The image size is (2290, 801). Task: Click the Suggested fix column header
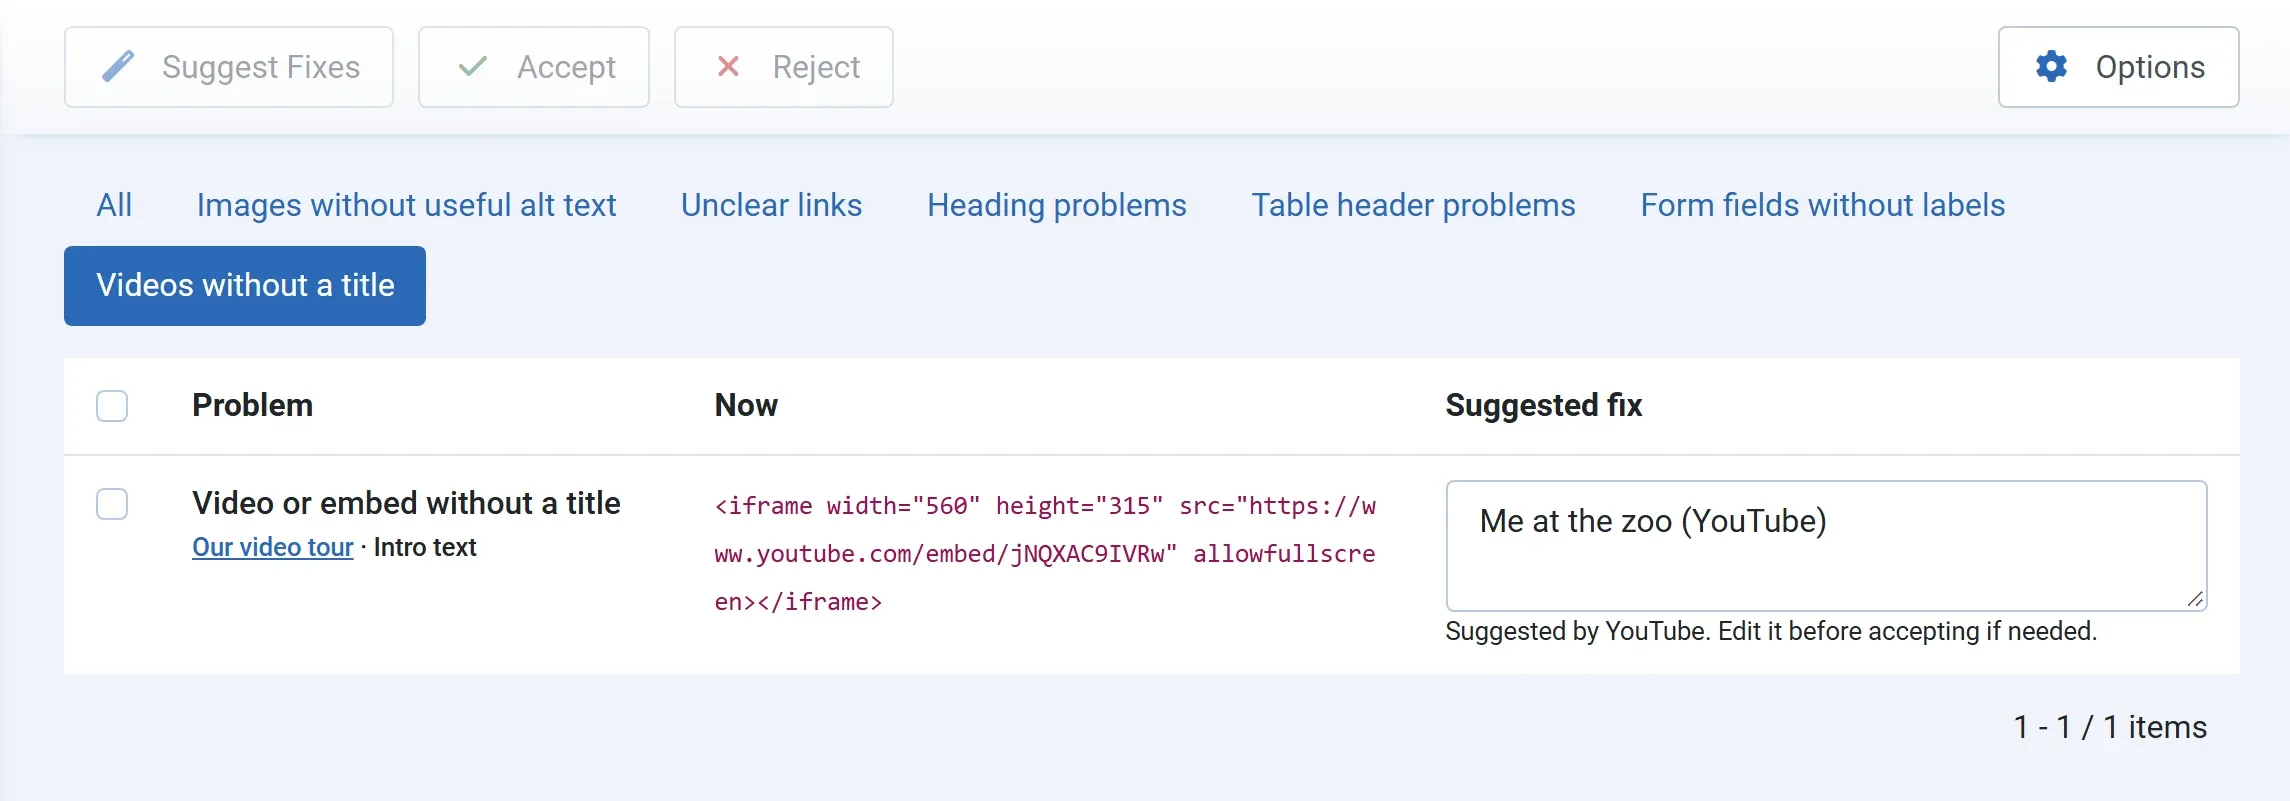coord(1544,405)
